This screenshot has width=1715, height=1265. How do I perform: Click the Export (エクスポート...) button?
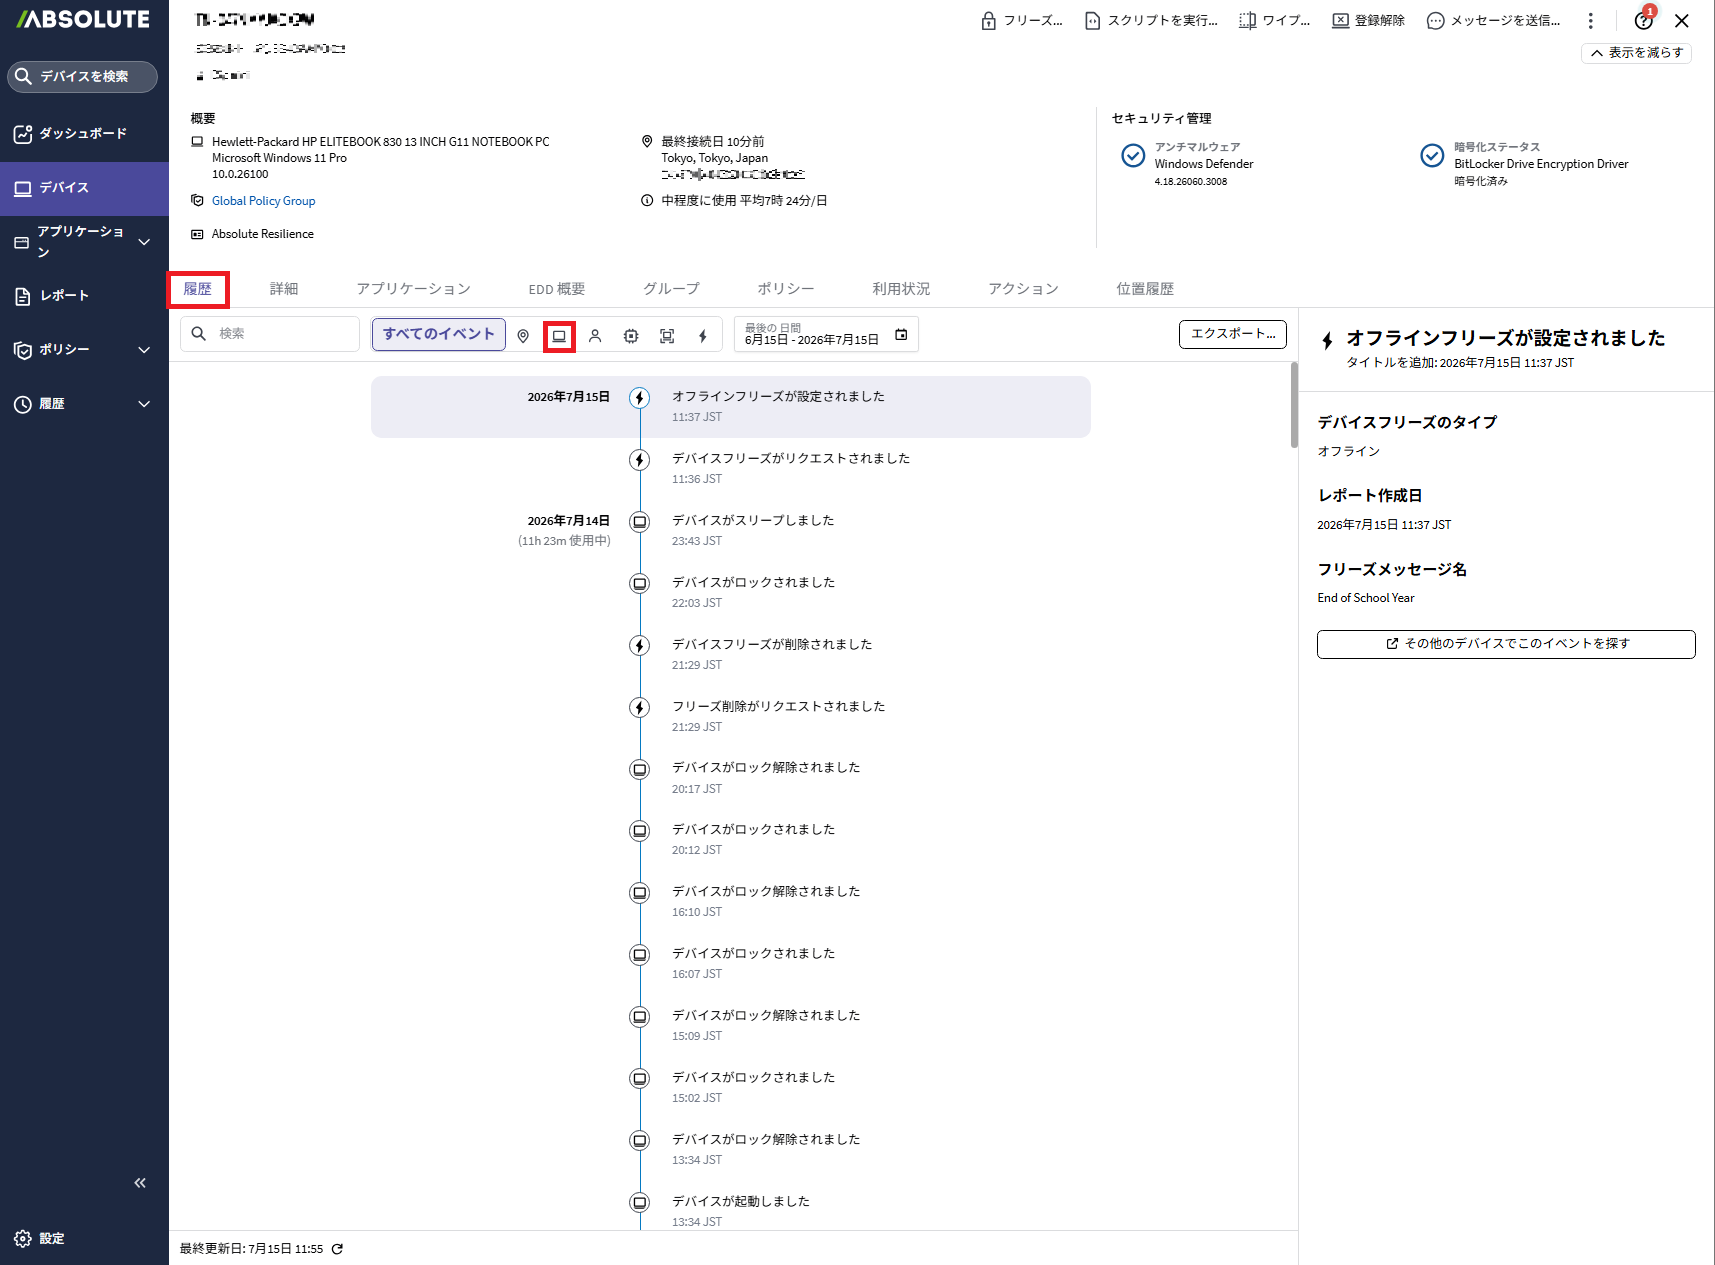(x=1233, y=334)
